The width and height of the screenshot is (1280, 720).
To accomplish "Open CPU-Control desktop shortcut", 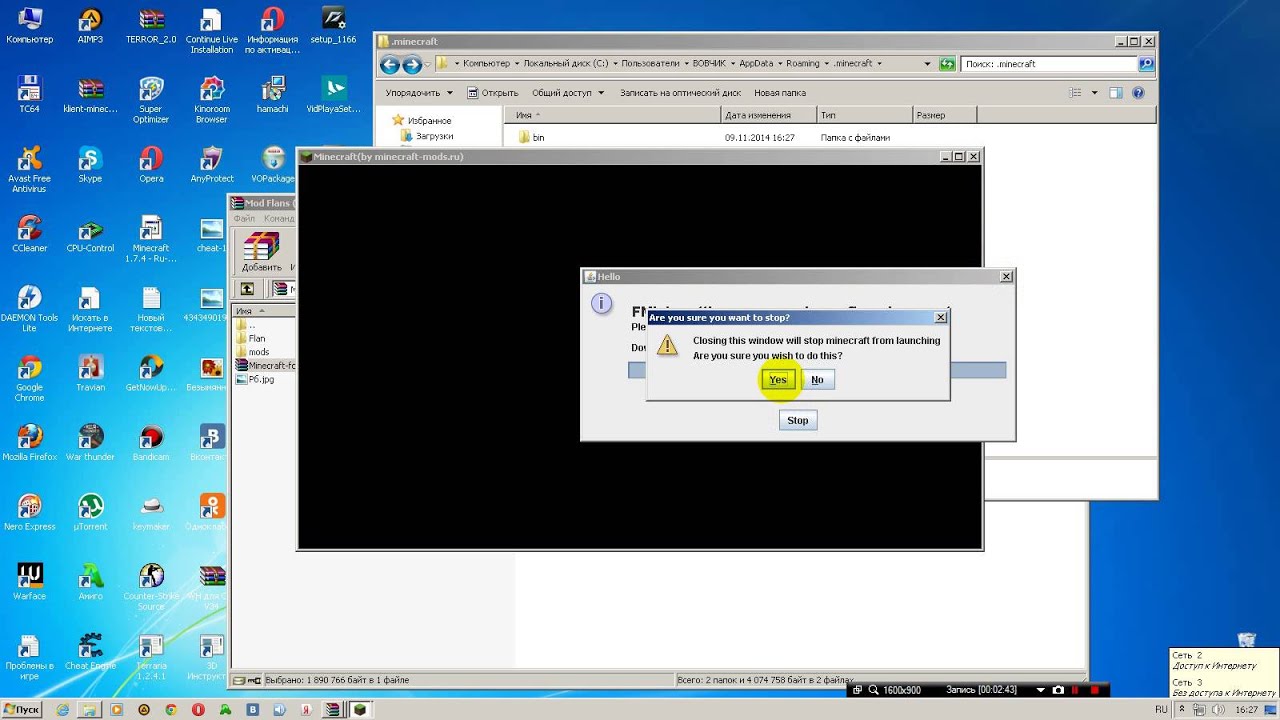I will pyautogui.click(x=90, y=234).
